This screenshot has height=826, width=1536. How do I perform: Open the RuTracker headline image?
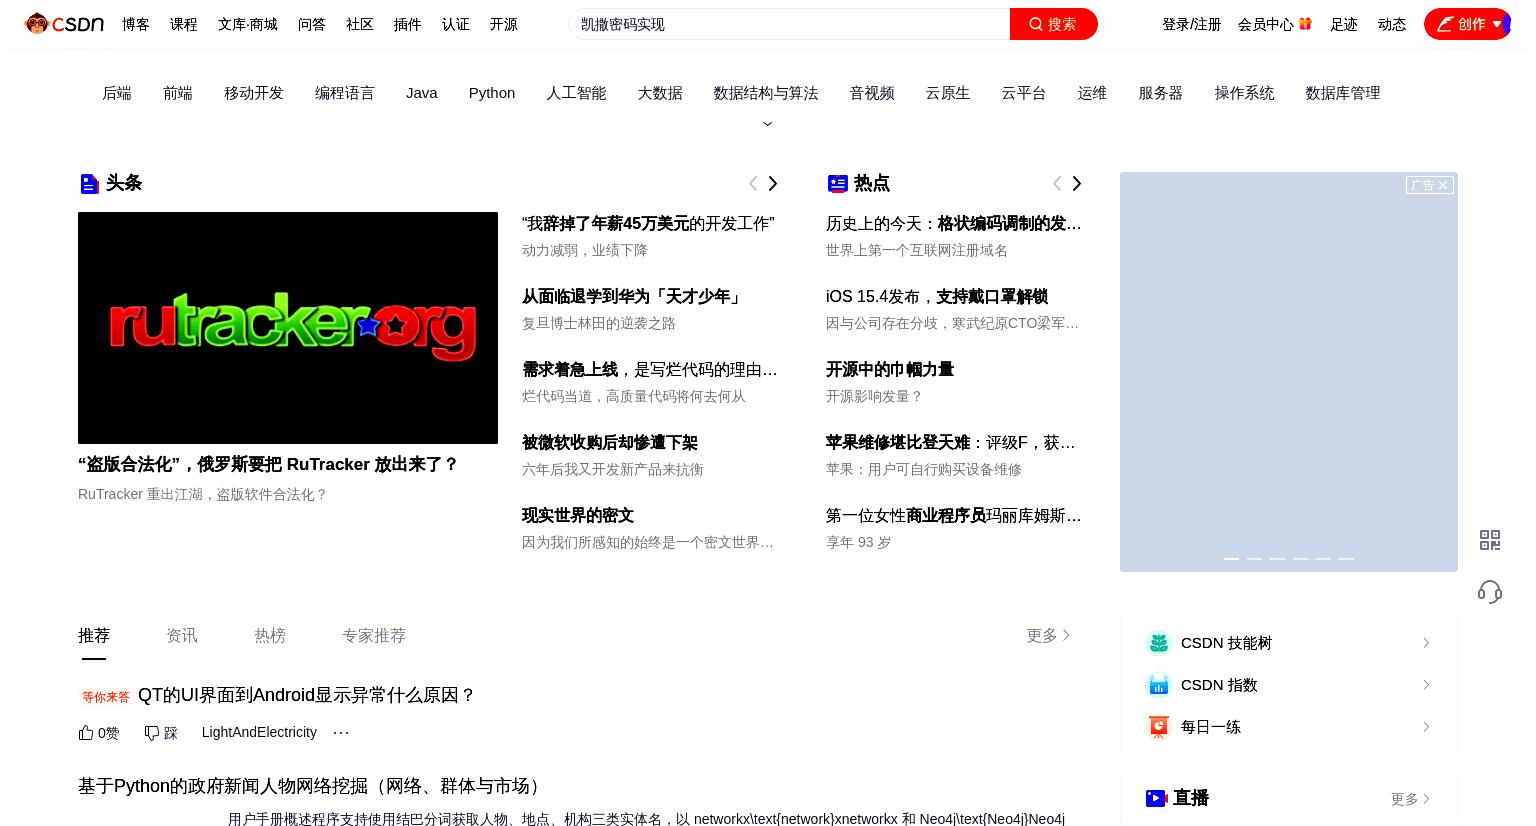tap(288, 328)
